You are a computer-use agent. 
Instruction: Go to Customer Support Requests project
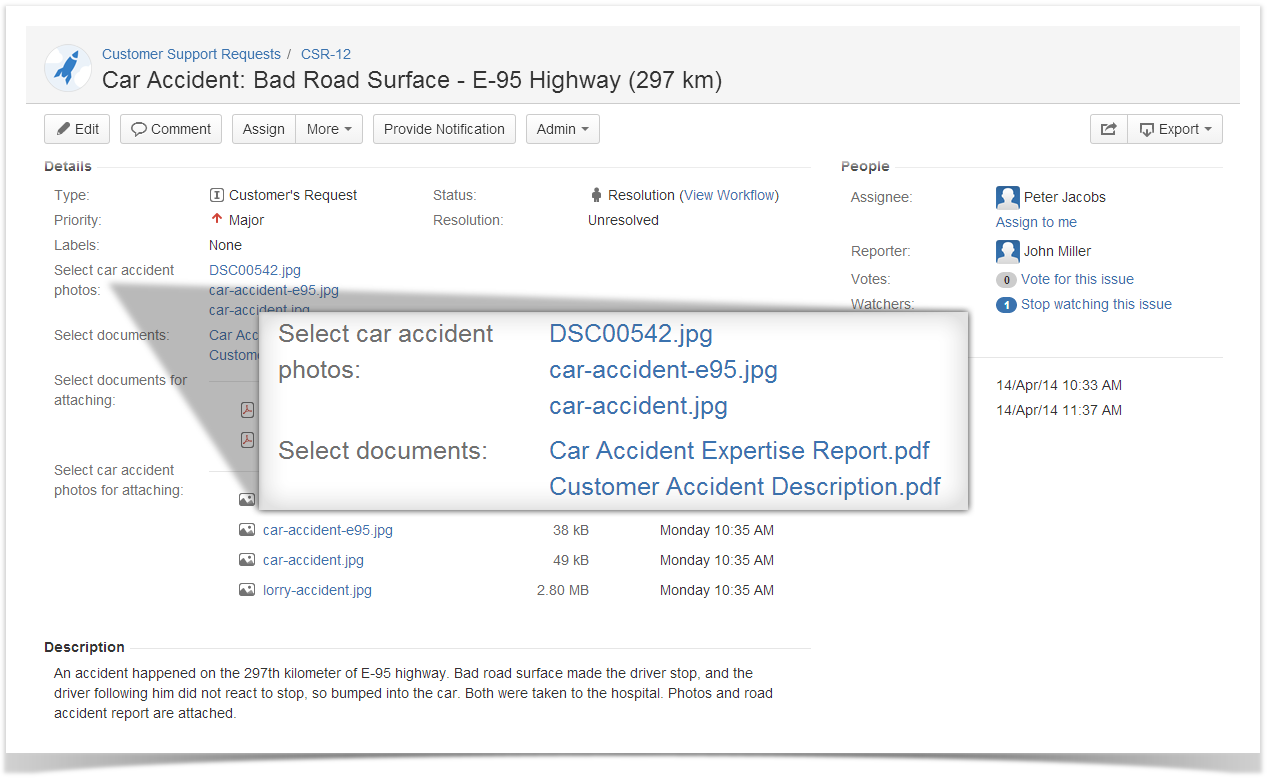tap(191, 54)
